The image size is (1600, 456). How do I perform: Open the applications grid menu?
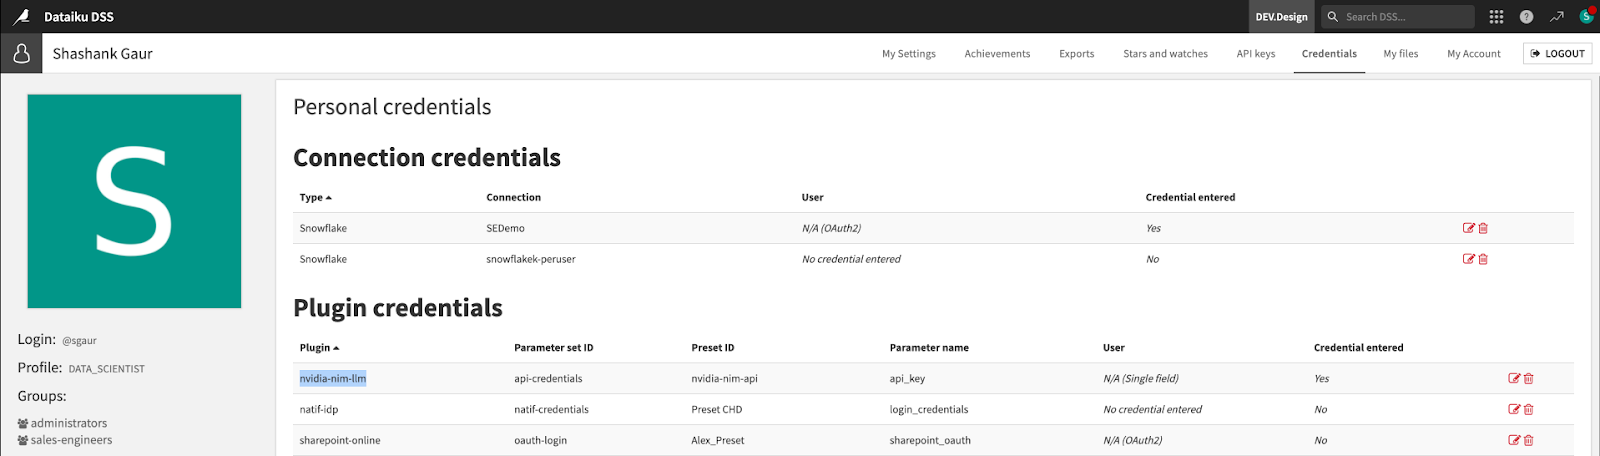1496,17
